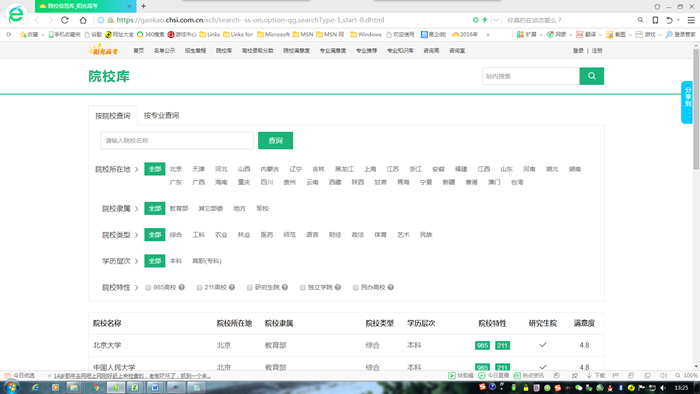
Task: Open 首页 in the site navigation
Action: 139,51
